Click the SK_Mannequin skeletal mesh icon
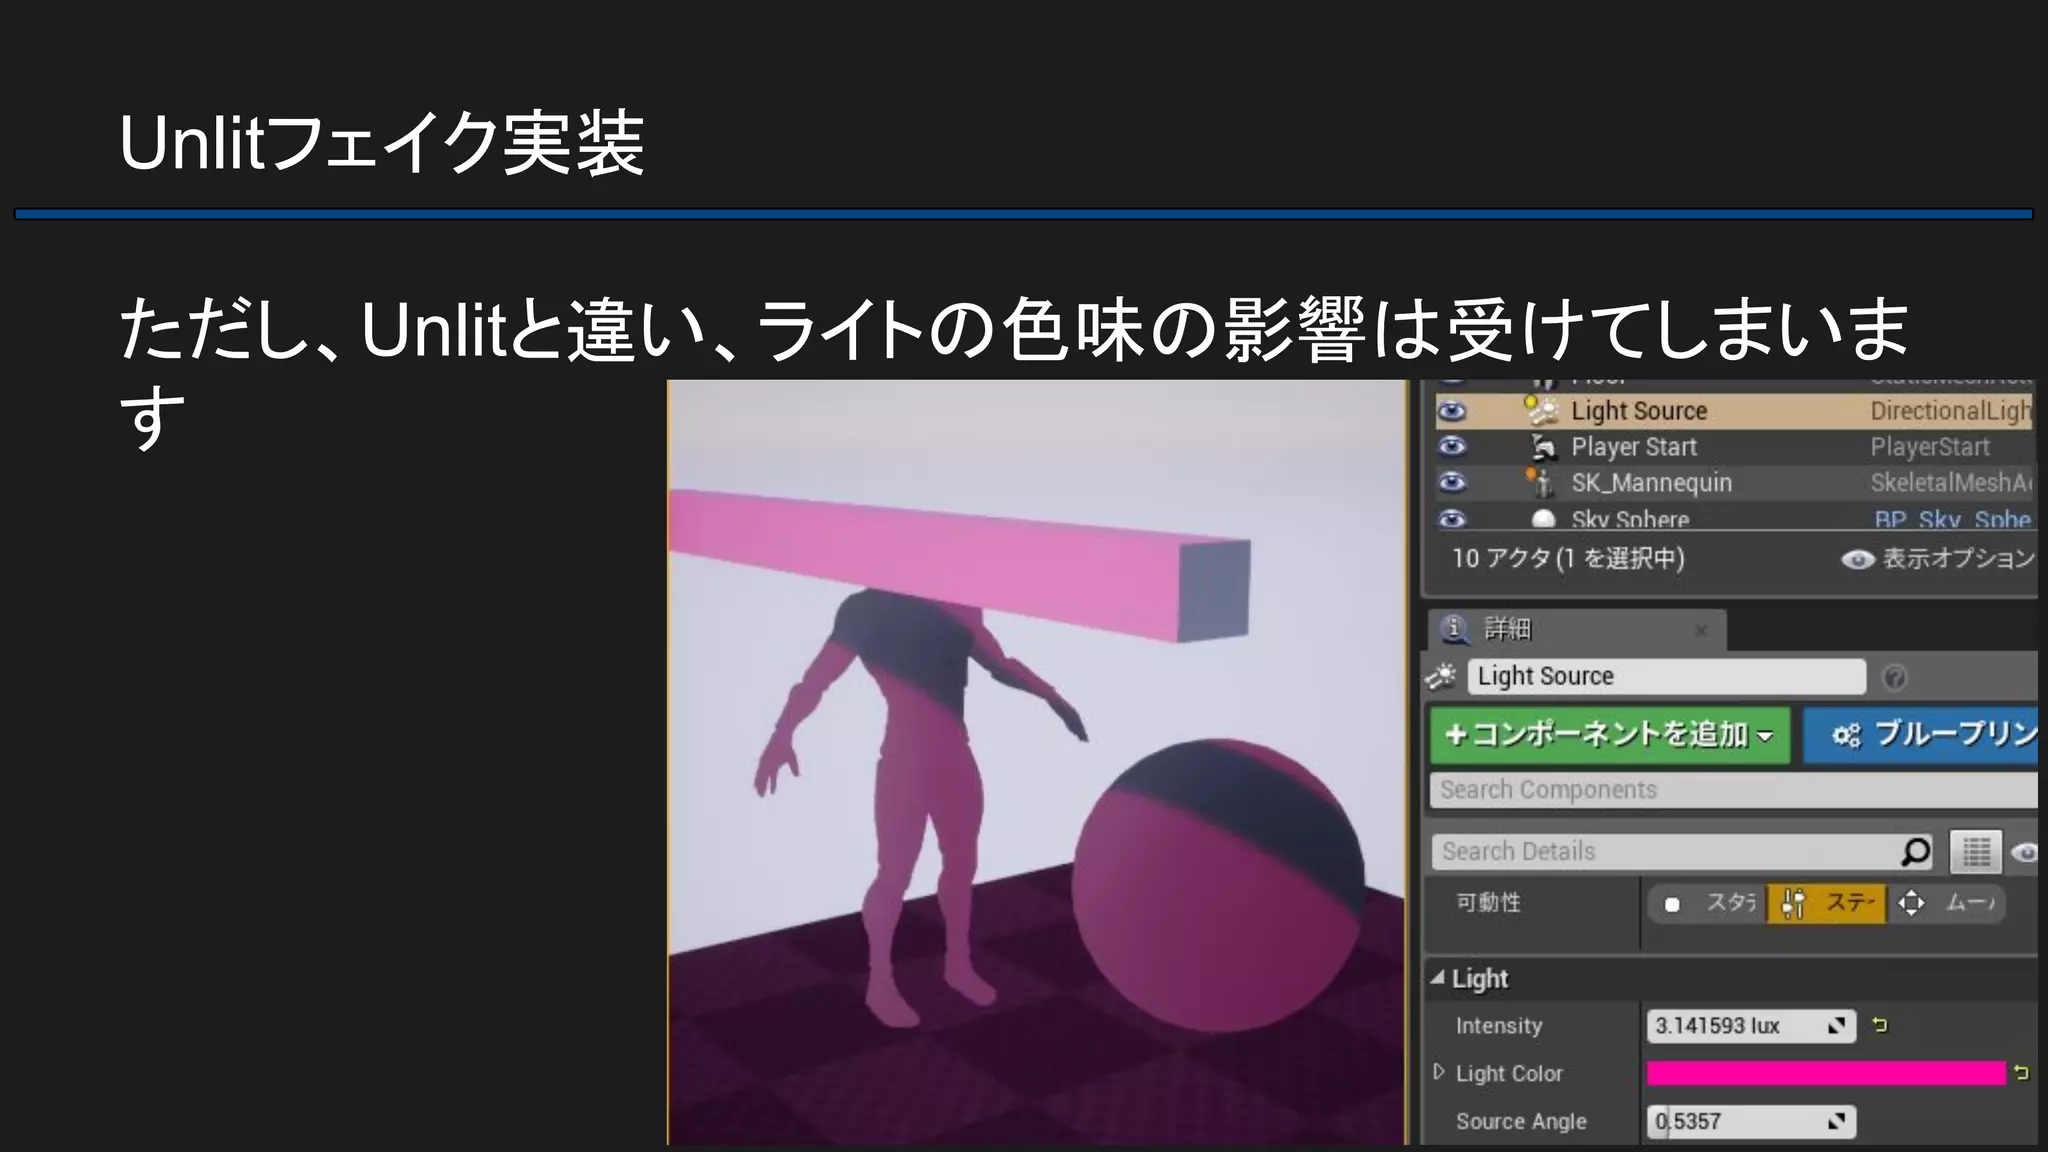 pyautogui.click(x=1541, y=482)
